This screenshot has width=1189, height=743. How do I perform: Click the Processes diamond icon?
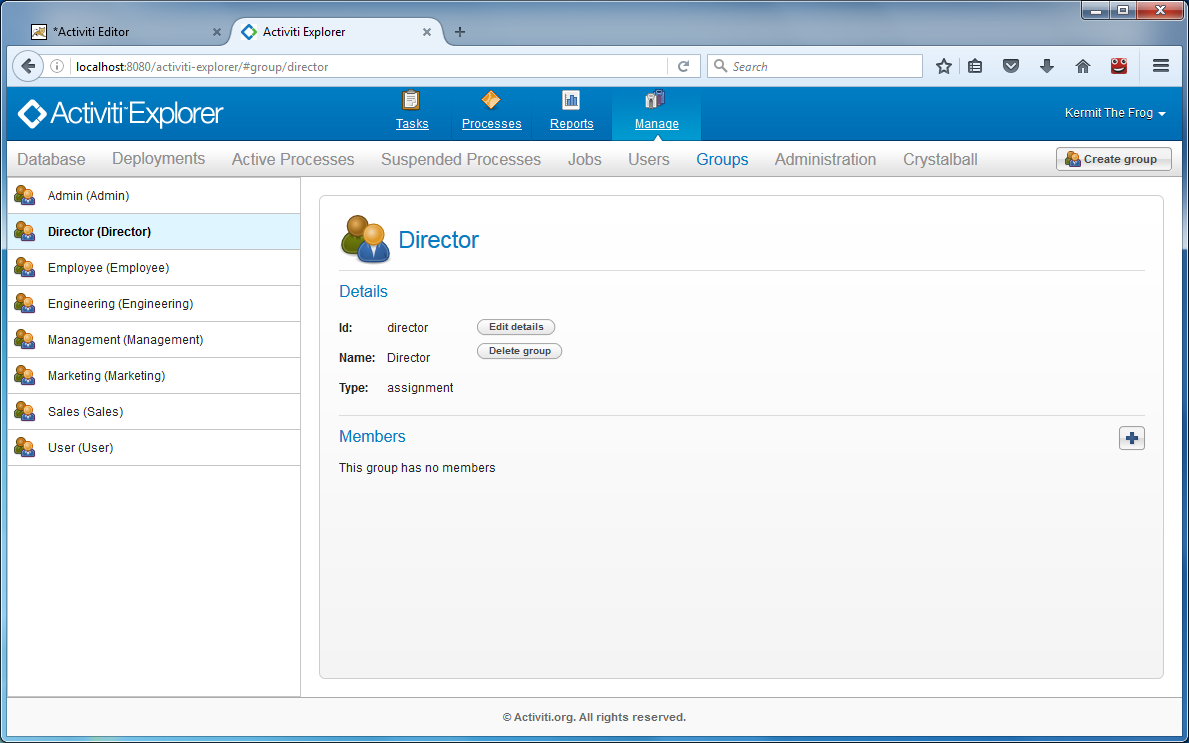(491, 100)
